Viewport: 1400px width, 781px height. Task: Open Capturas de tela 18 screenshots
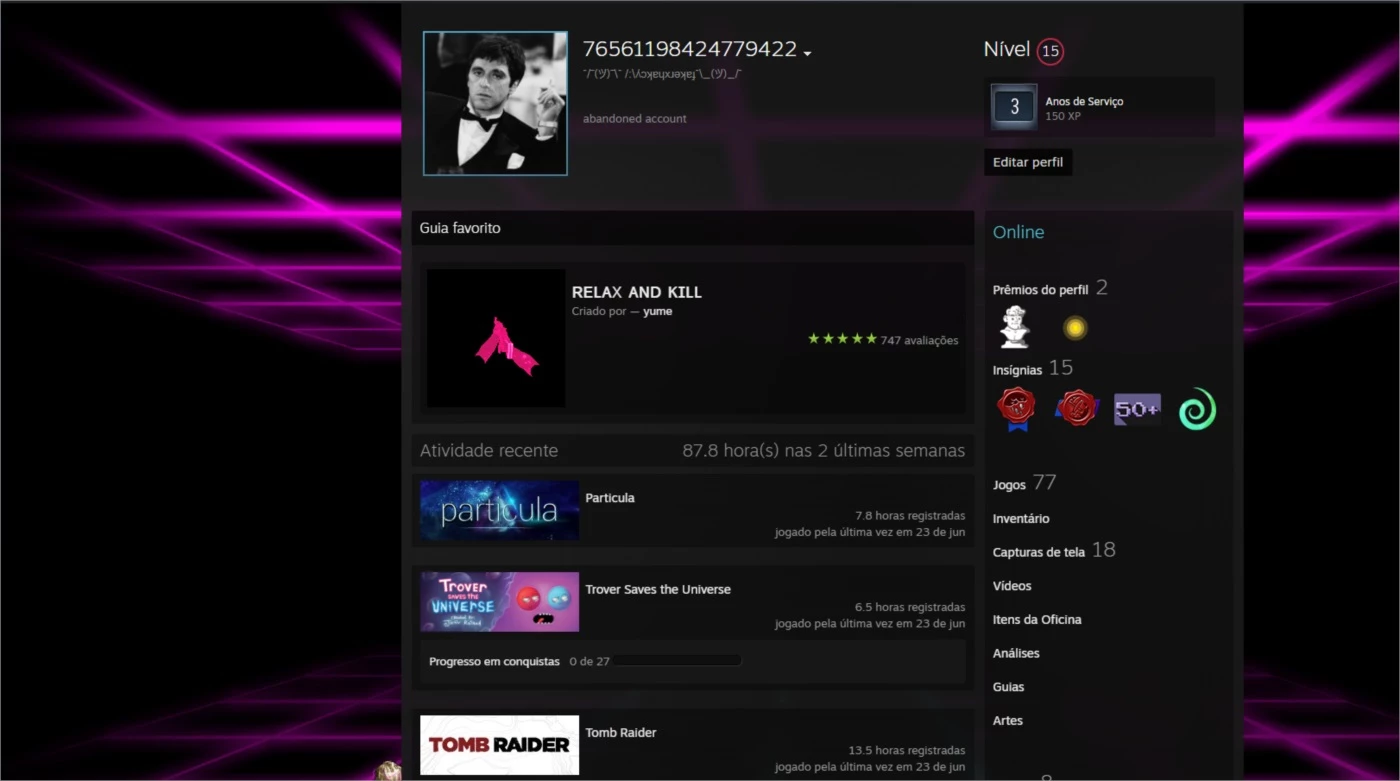pyautogui.click(x=1054, y=551)
